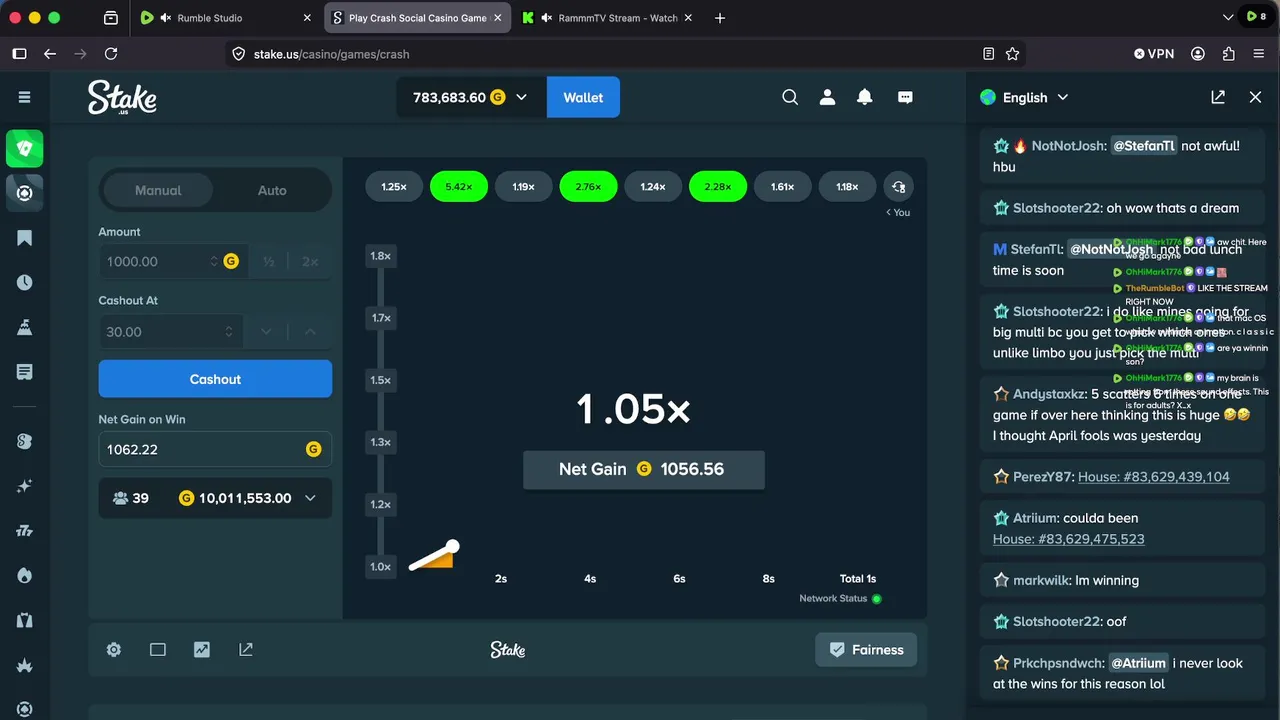Open the 2.76× crash result
The image size is (1280, 720).
coord(588,187)
